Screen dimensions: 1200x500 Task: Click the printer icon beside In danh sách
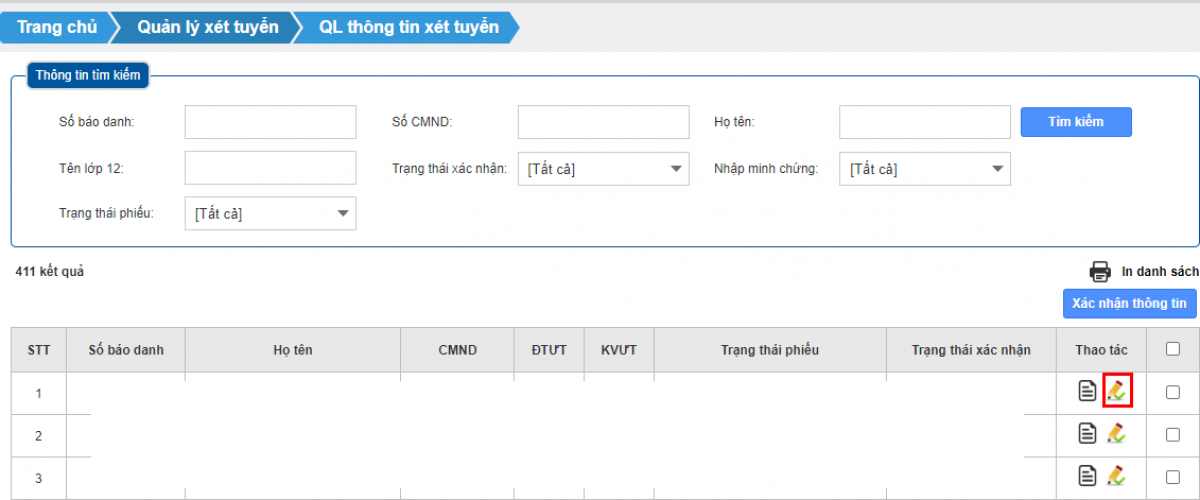(x=1100, y=271)
